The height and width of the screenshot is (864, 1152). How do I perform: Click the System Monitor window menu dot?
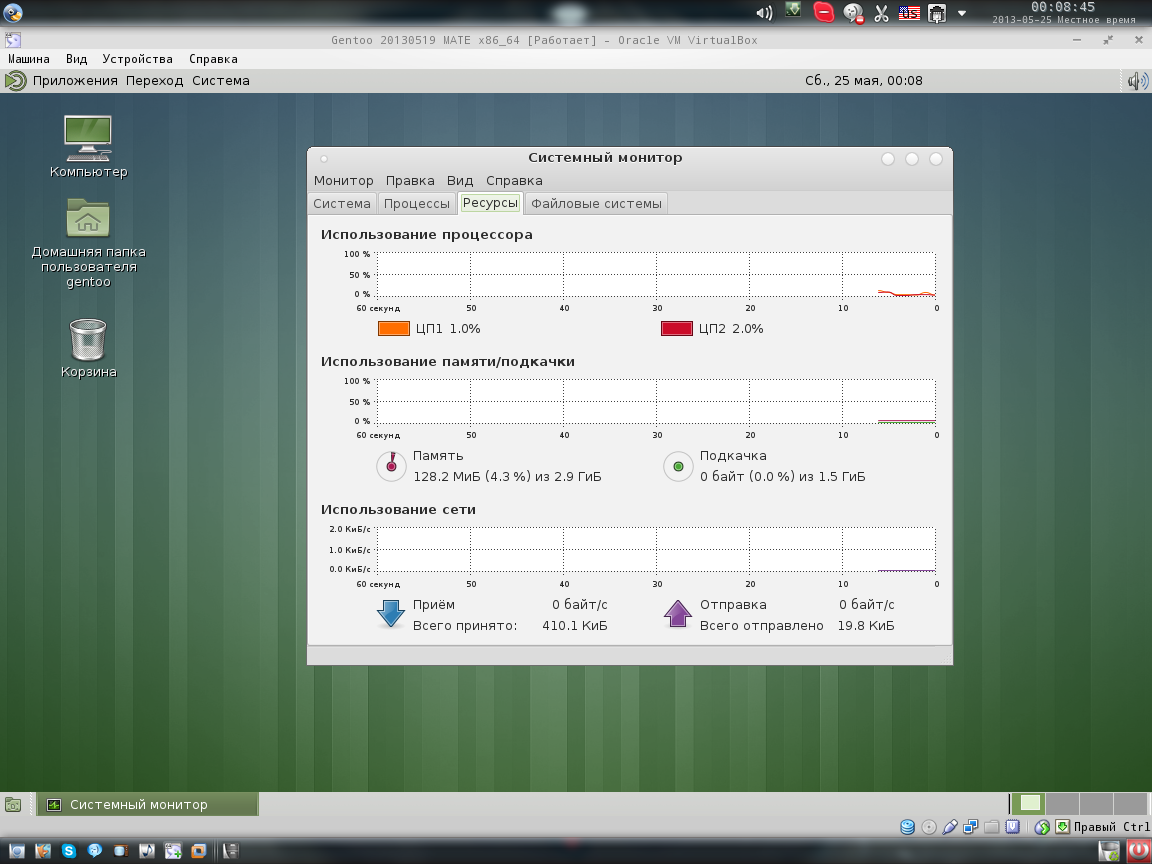(x=324, y=159)
